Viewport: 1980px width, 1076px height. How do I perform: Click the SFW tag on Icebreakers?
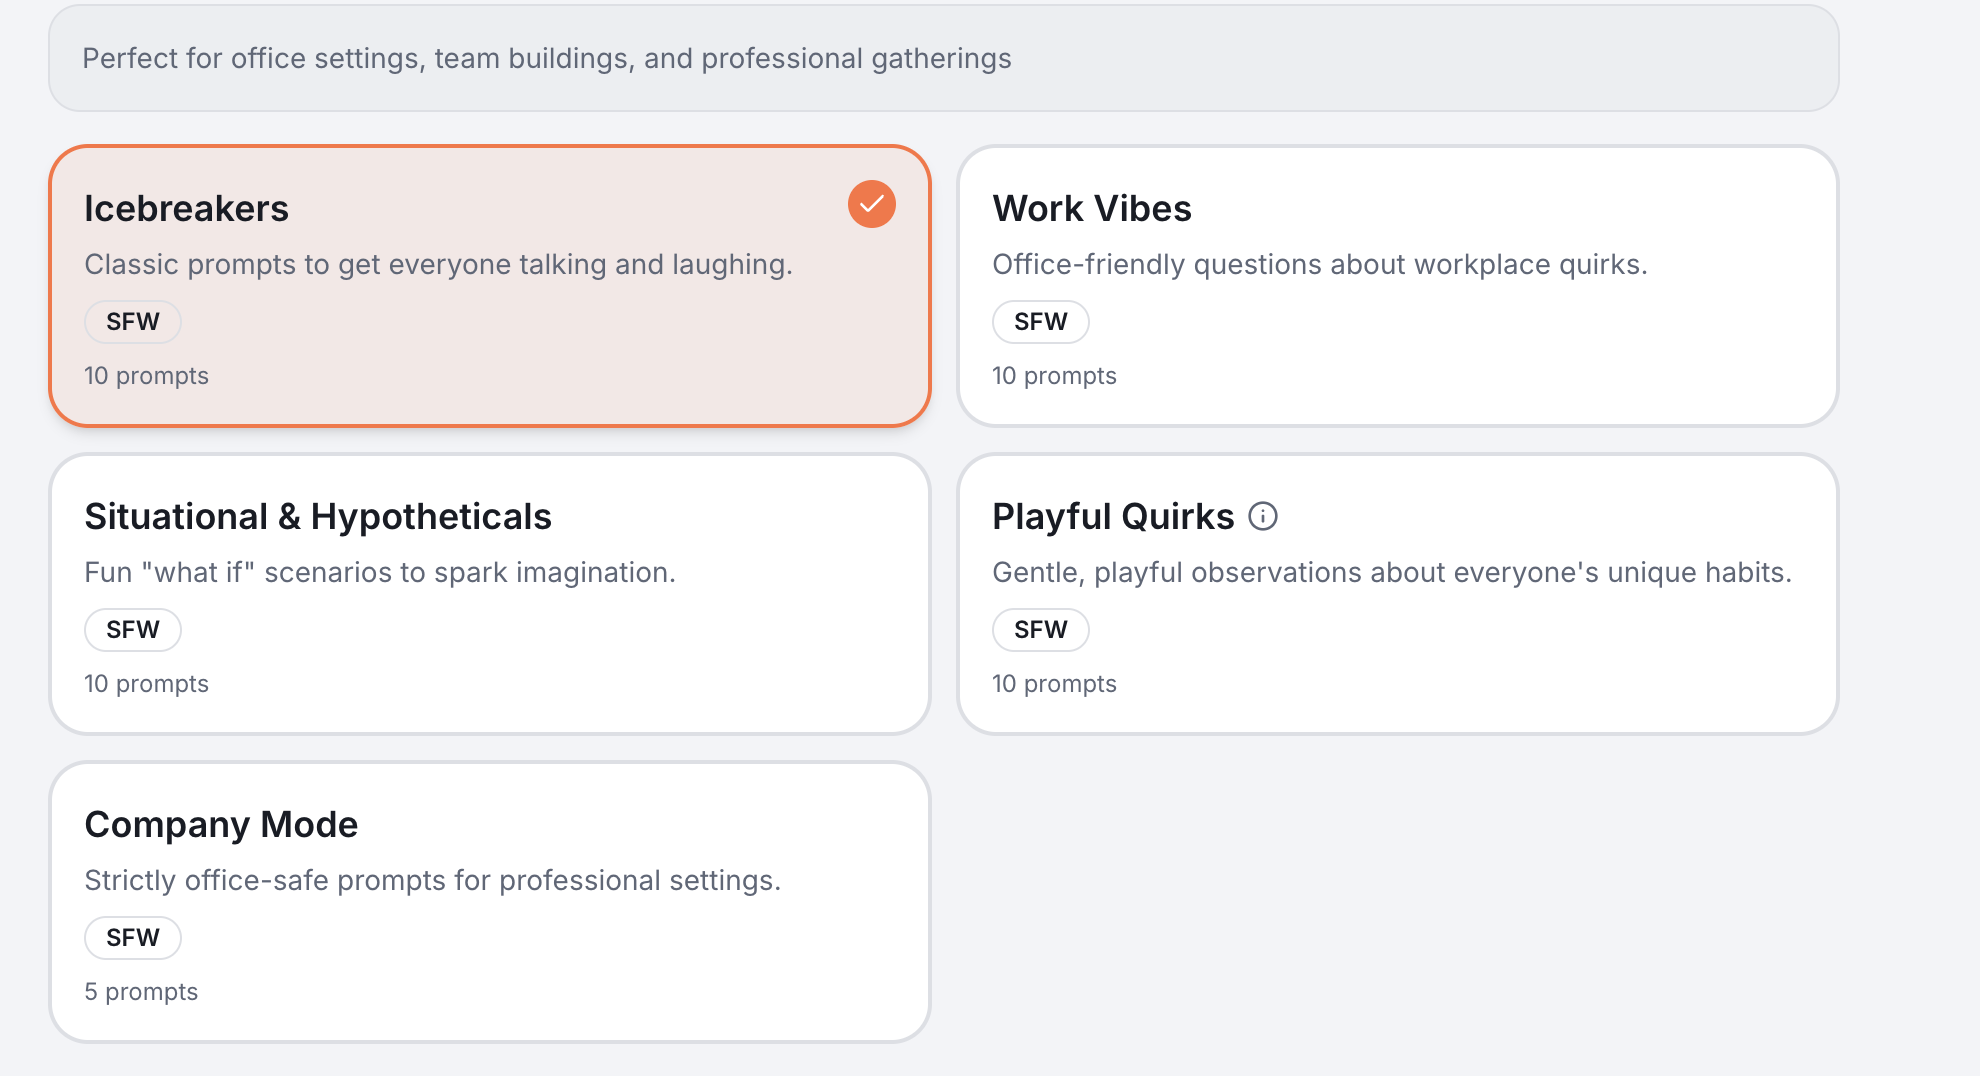point(133,322)
